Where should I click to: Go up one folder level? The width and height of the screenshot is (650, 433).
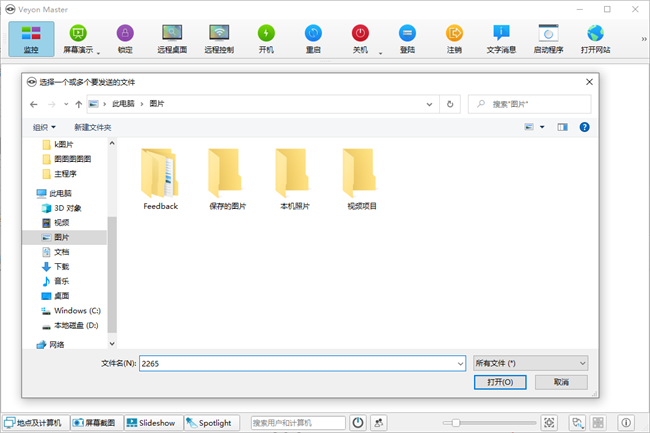coord(79,104)
